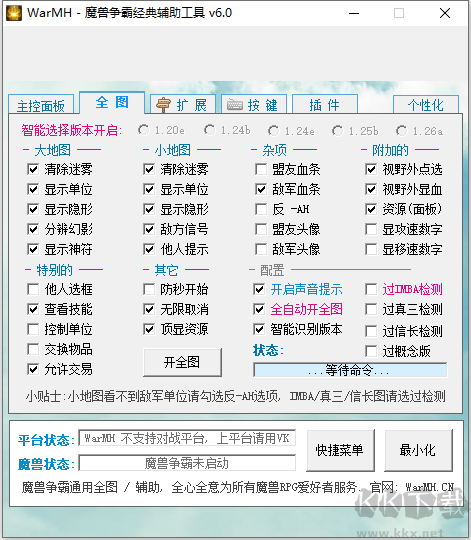The image size is (471, 540).
Task: Click the WarMH.CN official site text
Action: (x=429, y=487)
